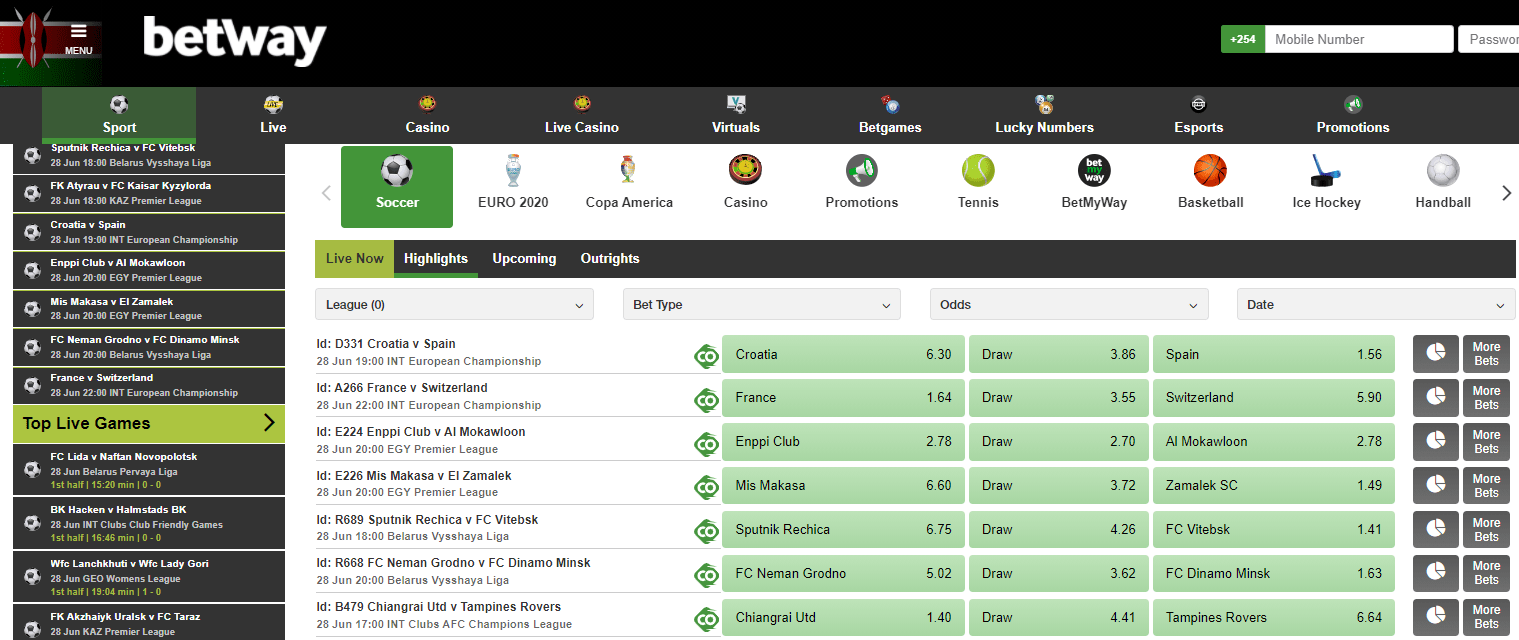Open statistics chart for Croatia v Spain
This screenshot has height=640, width=1519.
[x=1435, y=354]
